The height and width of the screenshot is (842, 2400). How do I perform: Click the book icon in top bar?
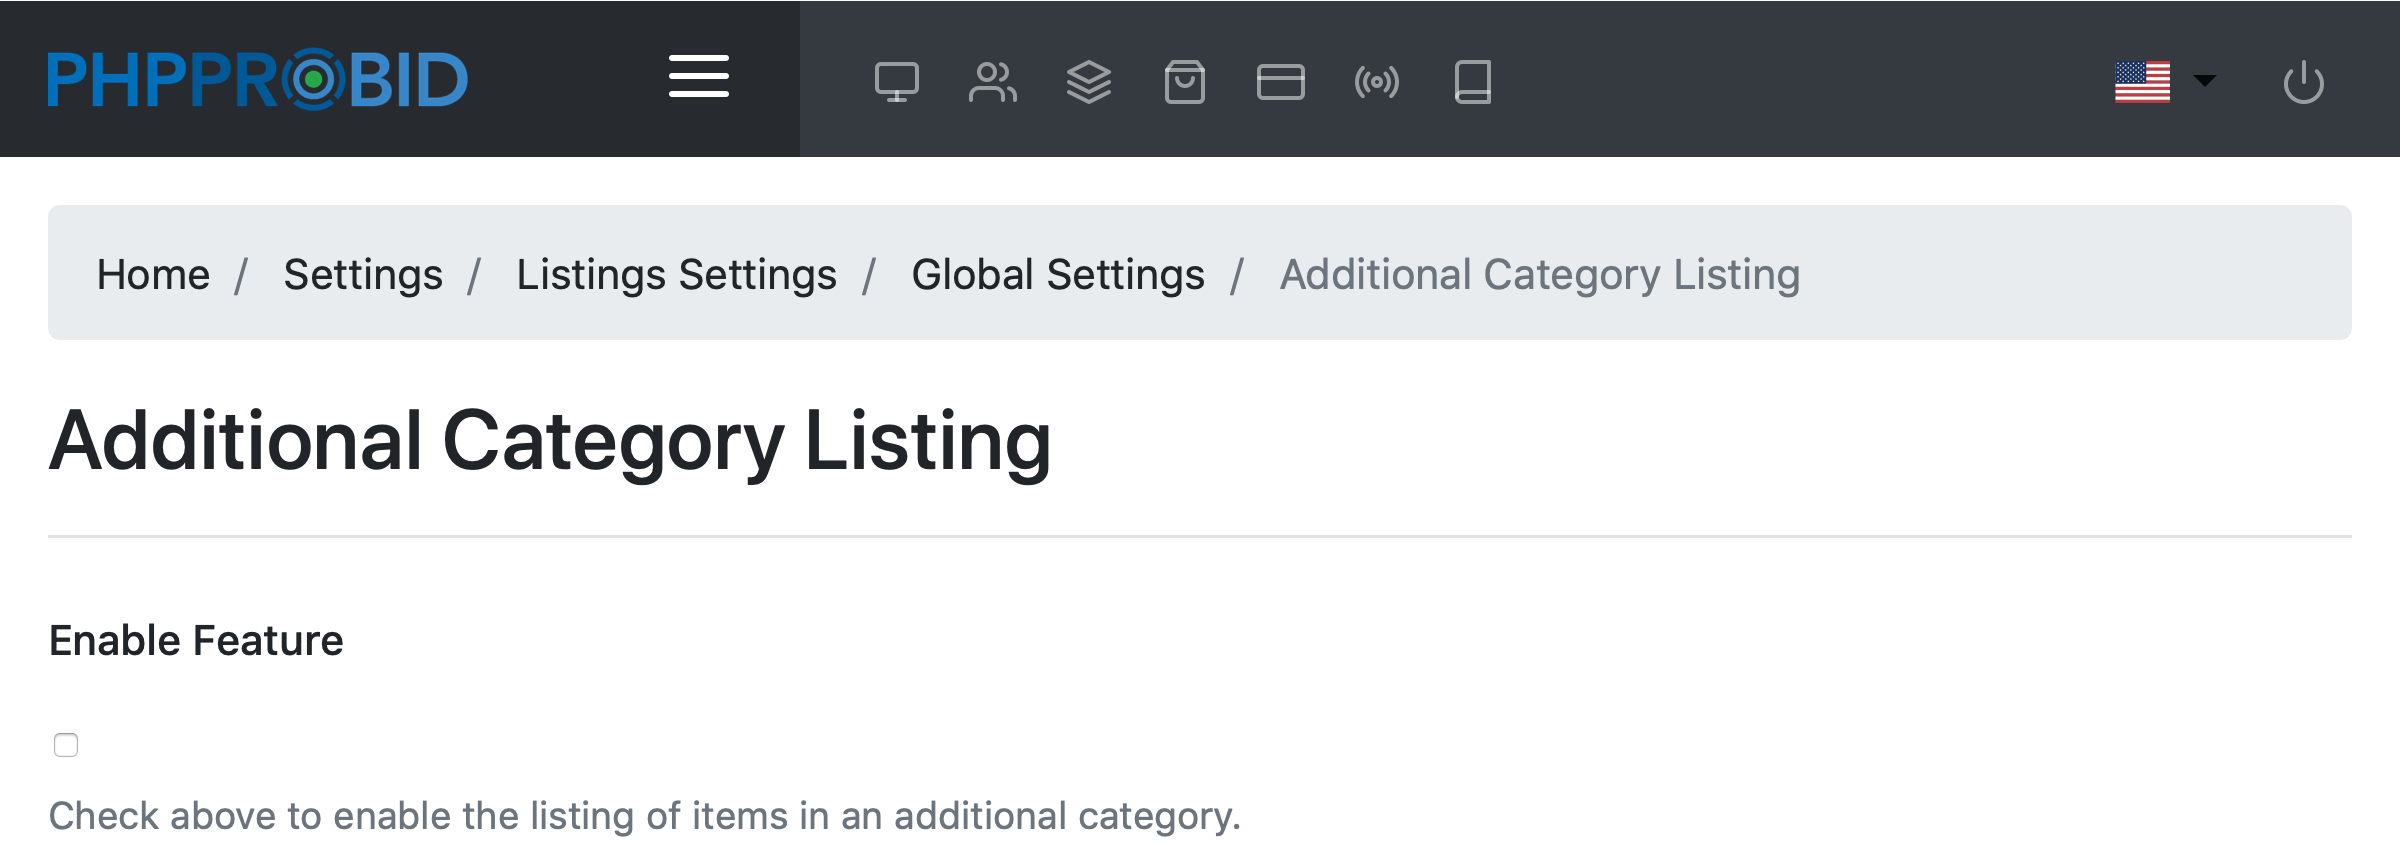tap(1472, 82)
